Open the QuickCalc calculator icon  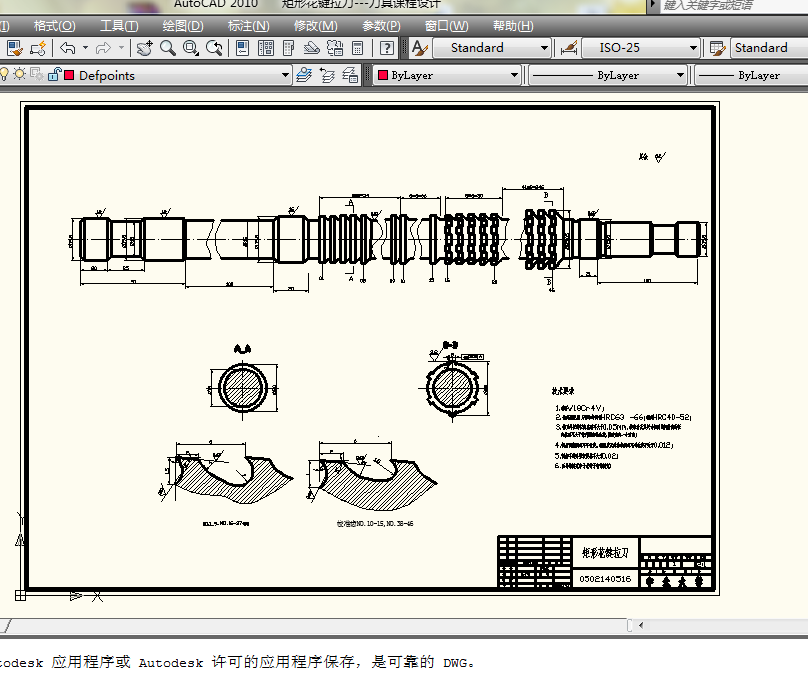tap(357, 48)
